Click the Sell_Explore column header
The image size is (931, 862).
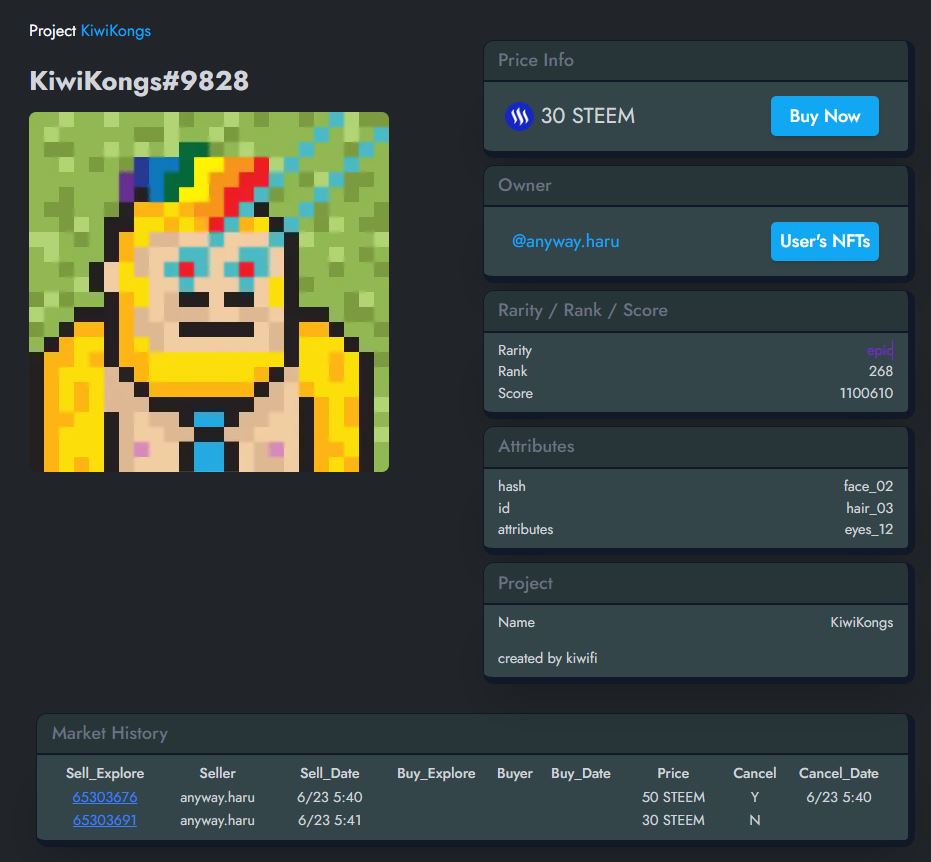click(x=104, y=773)
